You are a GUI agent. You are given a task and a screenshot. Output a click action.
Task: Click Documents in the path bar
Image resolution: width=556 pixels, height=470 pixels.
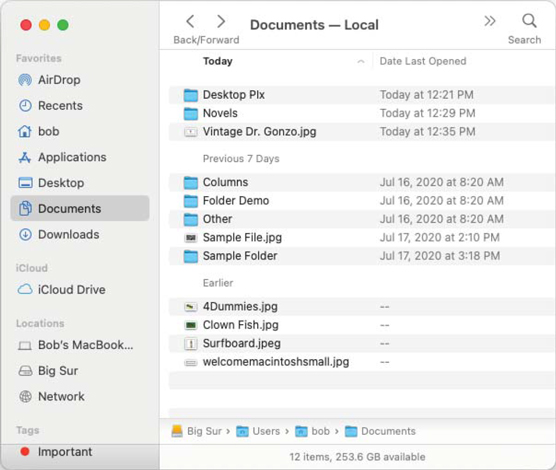pyautogui.click(x=380, y=431)
